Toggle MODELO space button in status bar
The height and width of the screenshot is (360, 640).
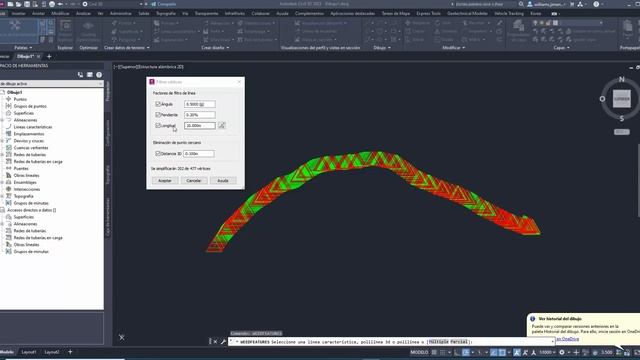click(x=419, y=352)
